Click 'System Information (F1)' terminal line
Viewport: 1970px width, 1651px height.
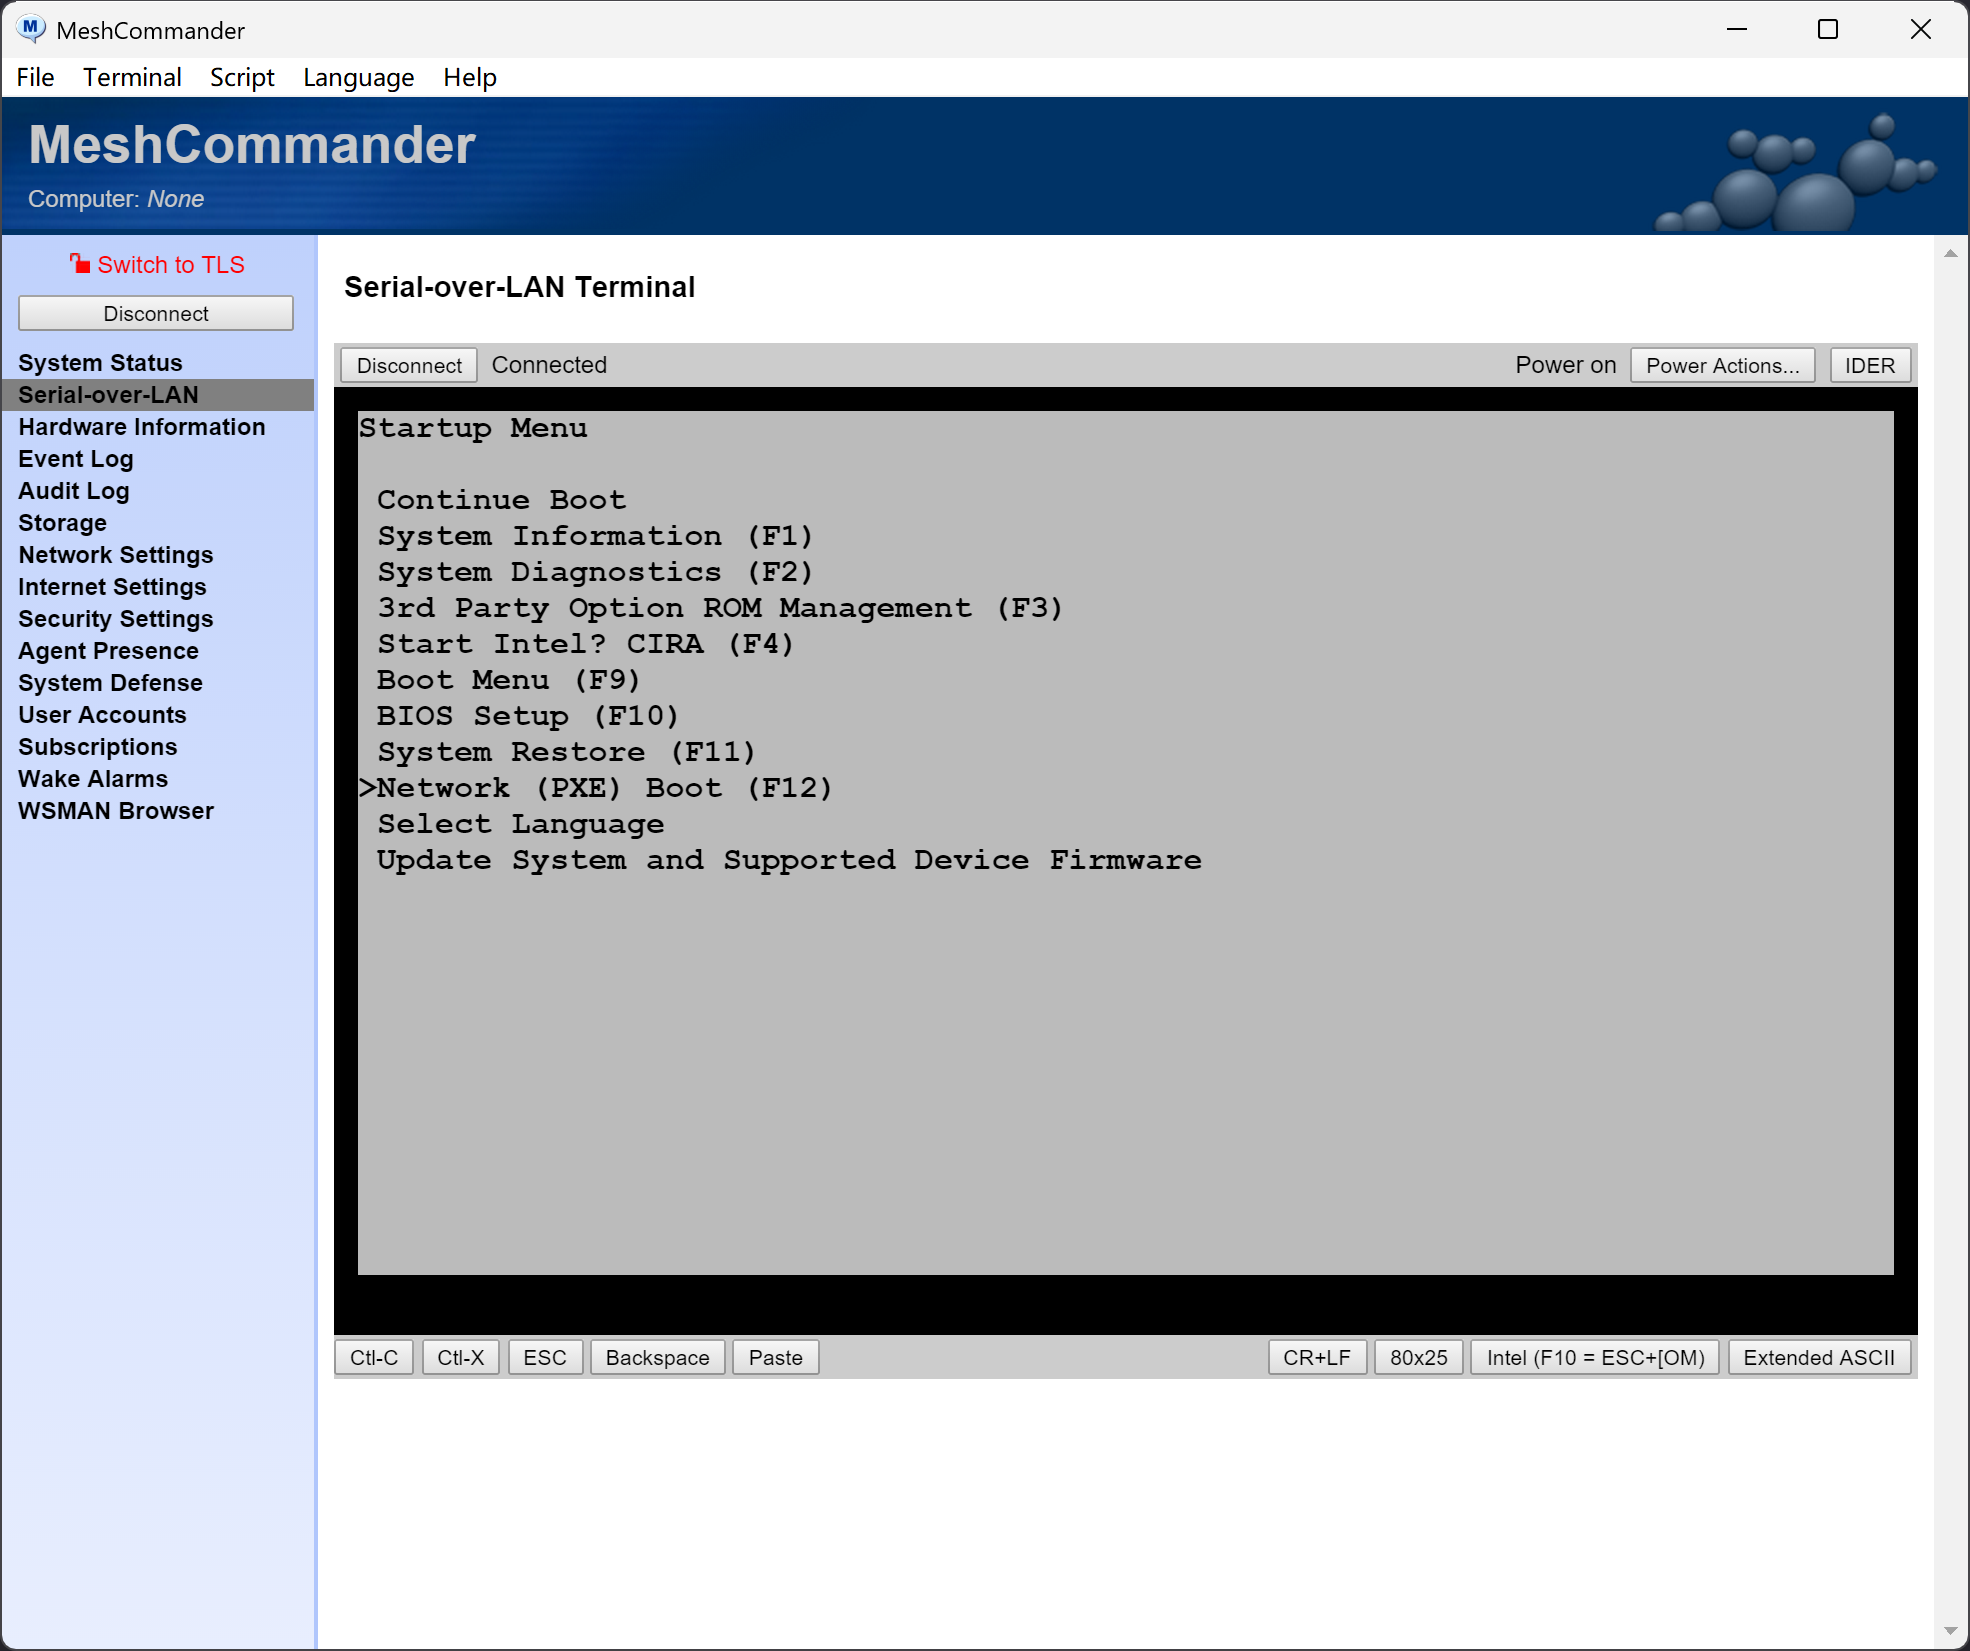595,536
